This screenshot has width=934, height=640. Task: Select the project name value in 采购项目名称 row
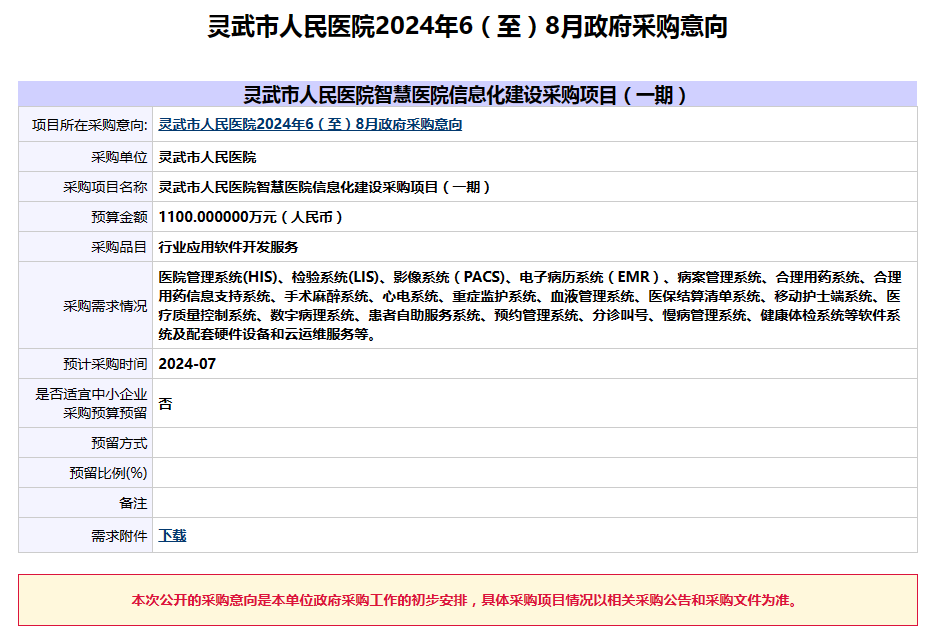coord(324,187)
